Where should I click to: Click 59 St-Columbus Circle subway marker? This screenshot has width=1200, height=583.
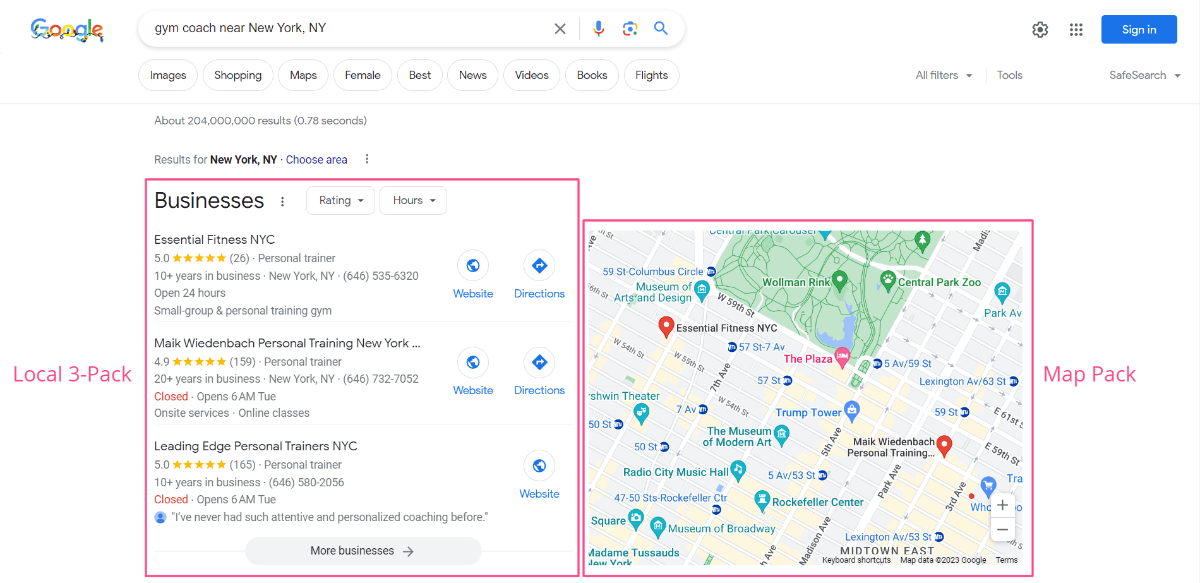point(712,271)
